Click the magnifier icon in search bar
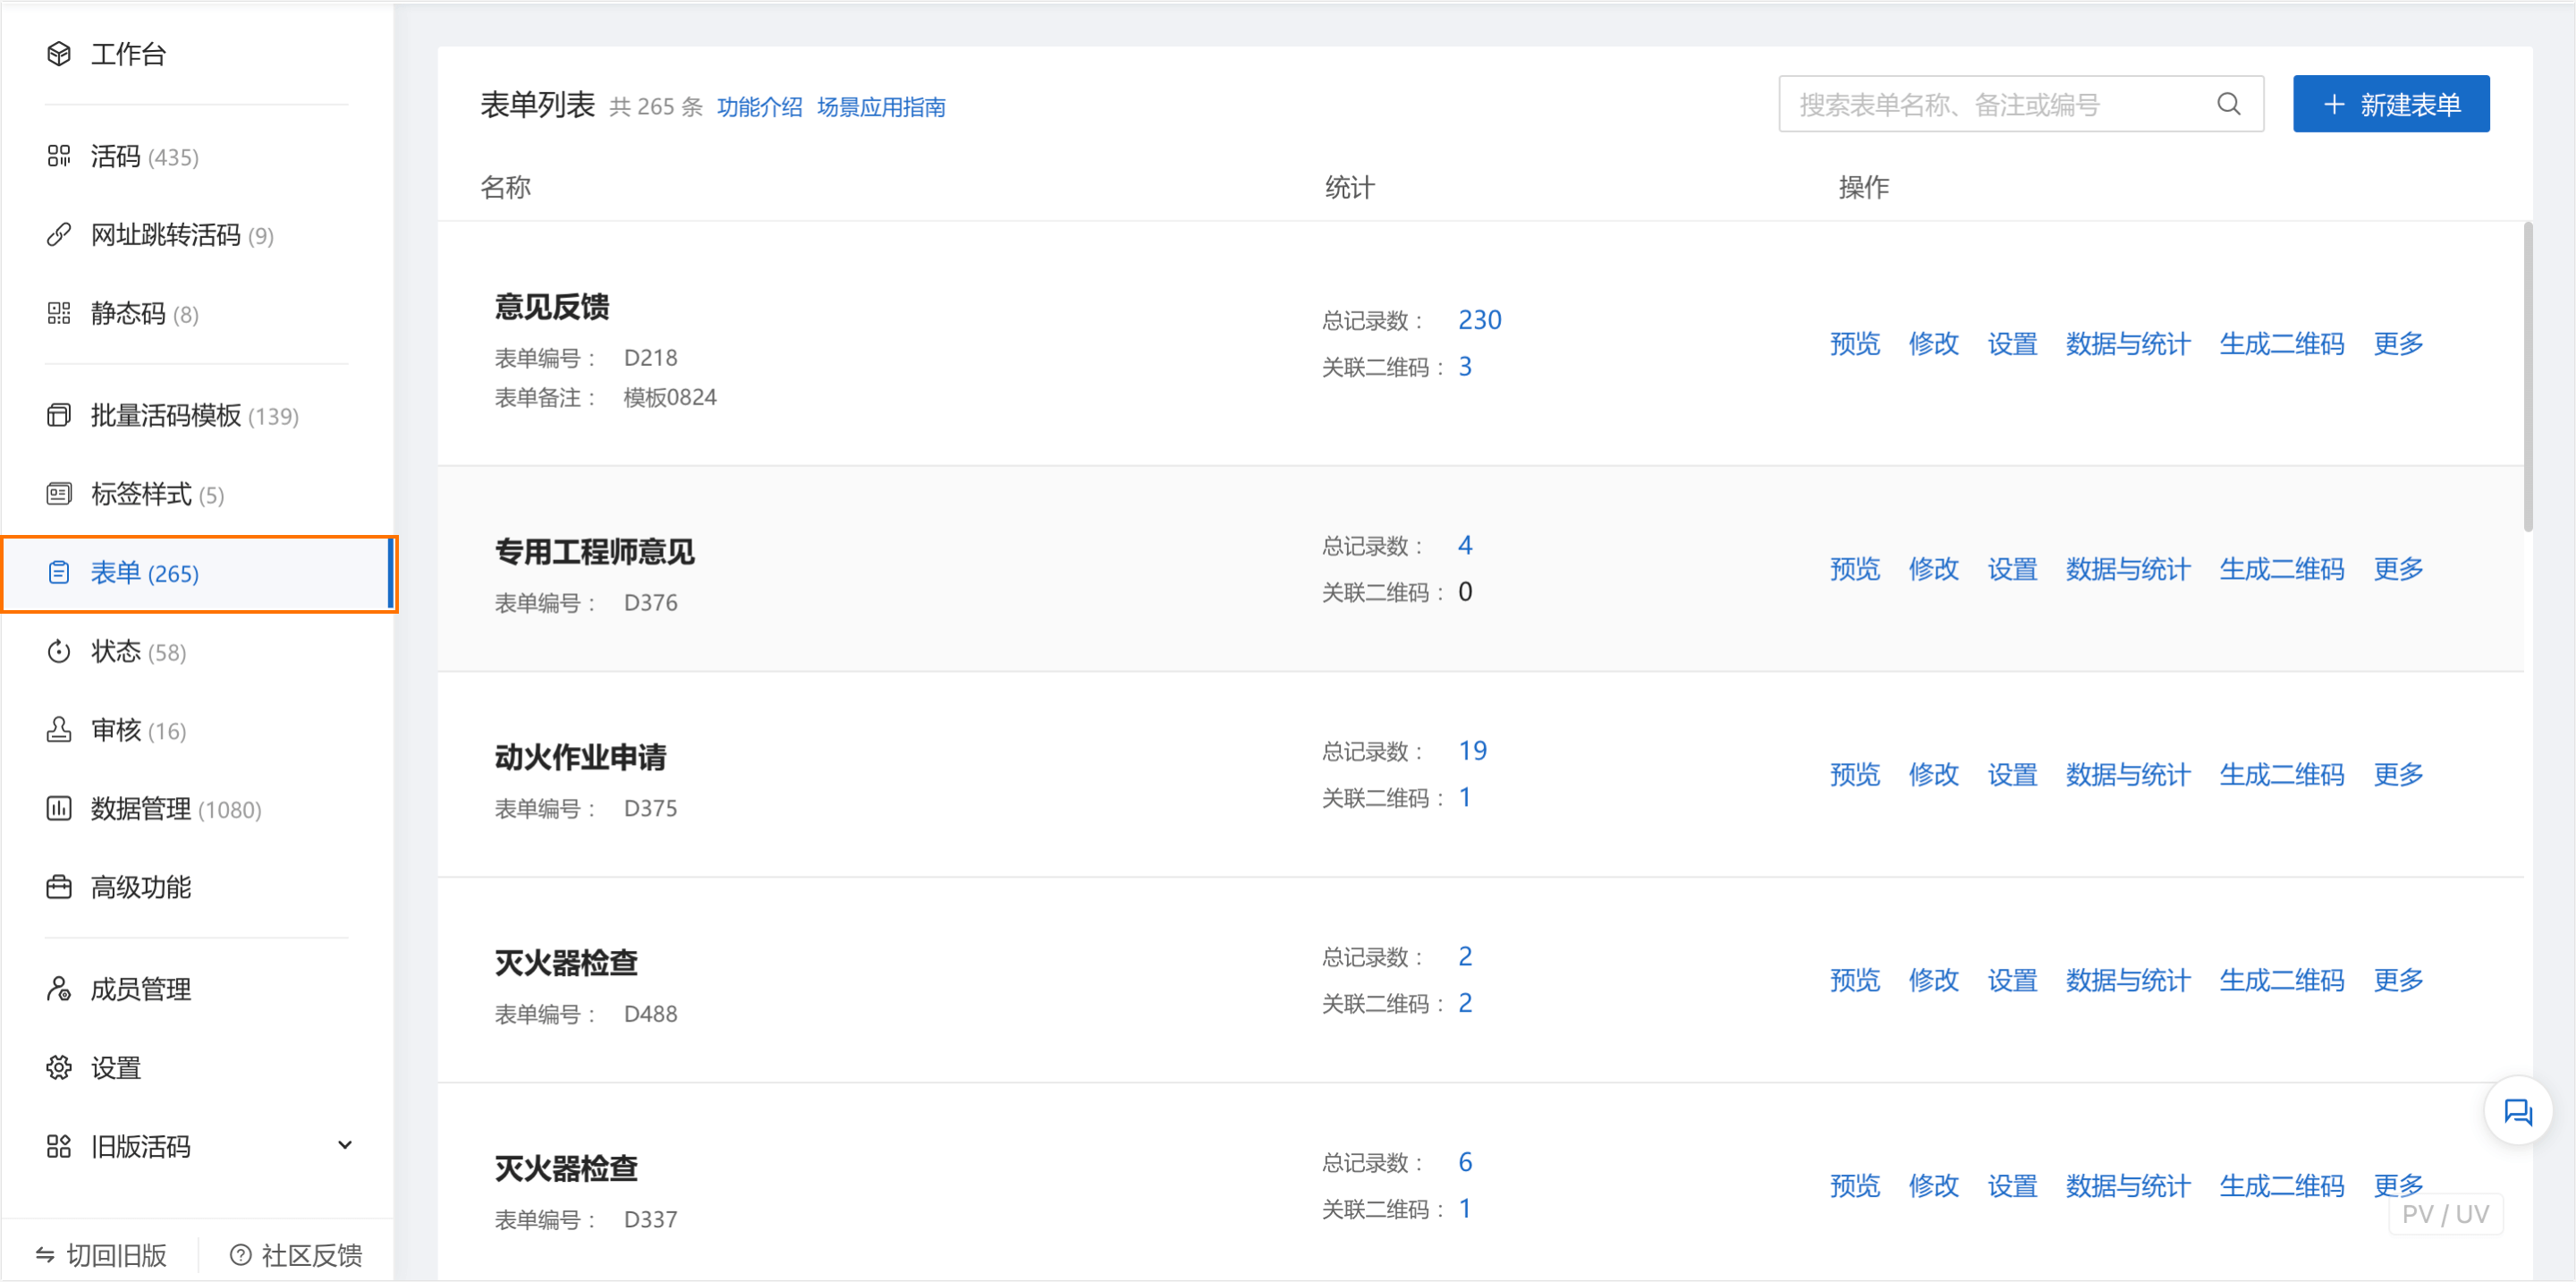 pyautogui.click(x=2228, y=103)
